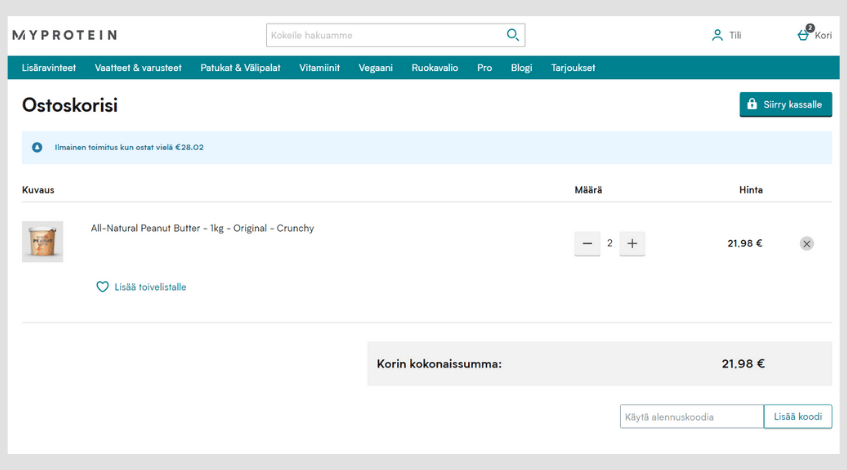Decrease quantity with minus button

pos(587,244)
